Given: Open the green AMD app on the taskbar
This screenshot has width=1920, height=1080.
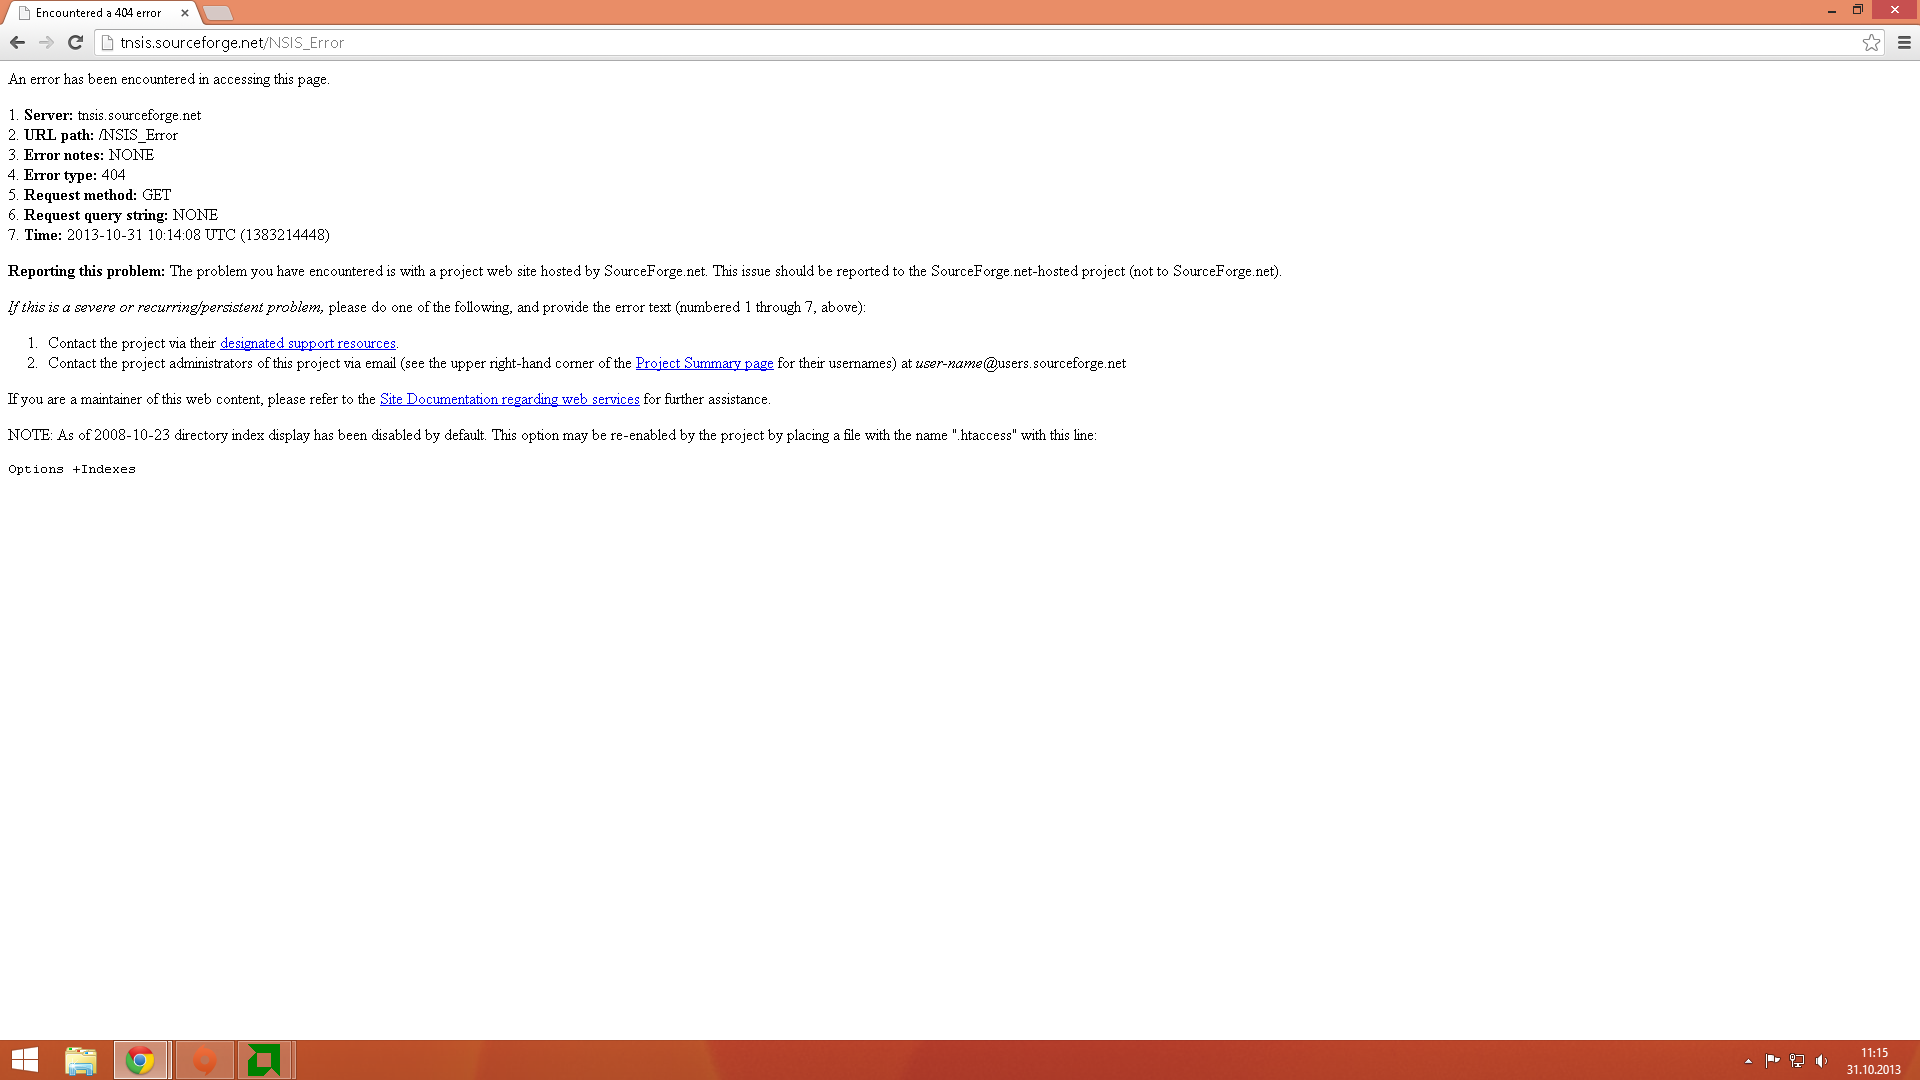Looking at the screenshot, I should (x=264, y=1060).
